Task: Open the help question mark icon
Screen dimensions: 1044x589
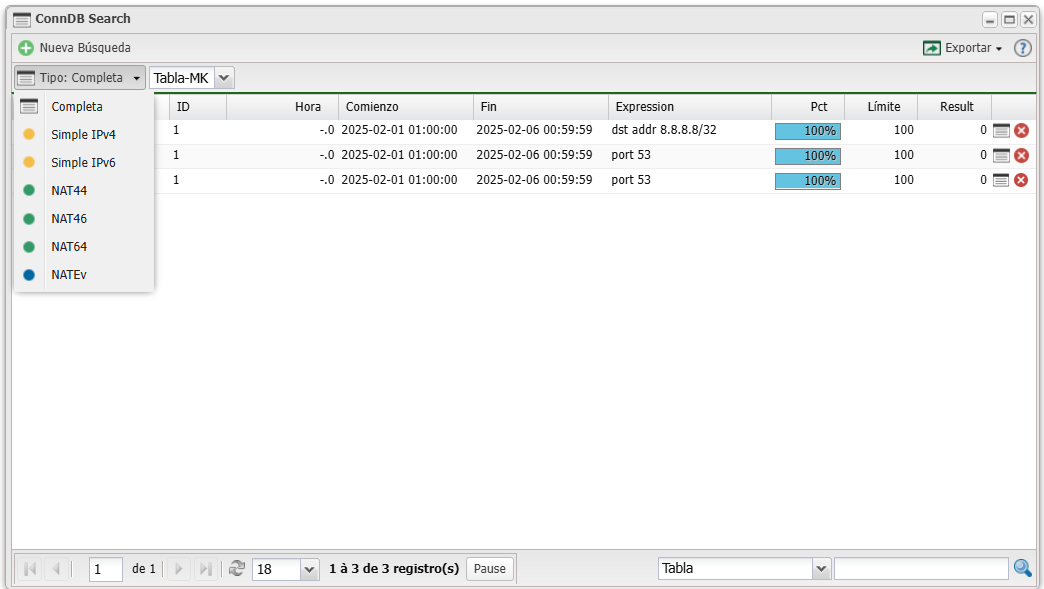Action: click(1022, 48)
